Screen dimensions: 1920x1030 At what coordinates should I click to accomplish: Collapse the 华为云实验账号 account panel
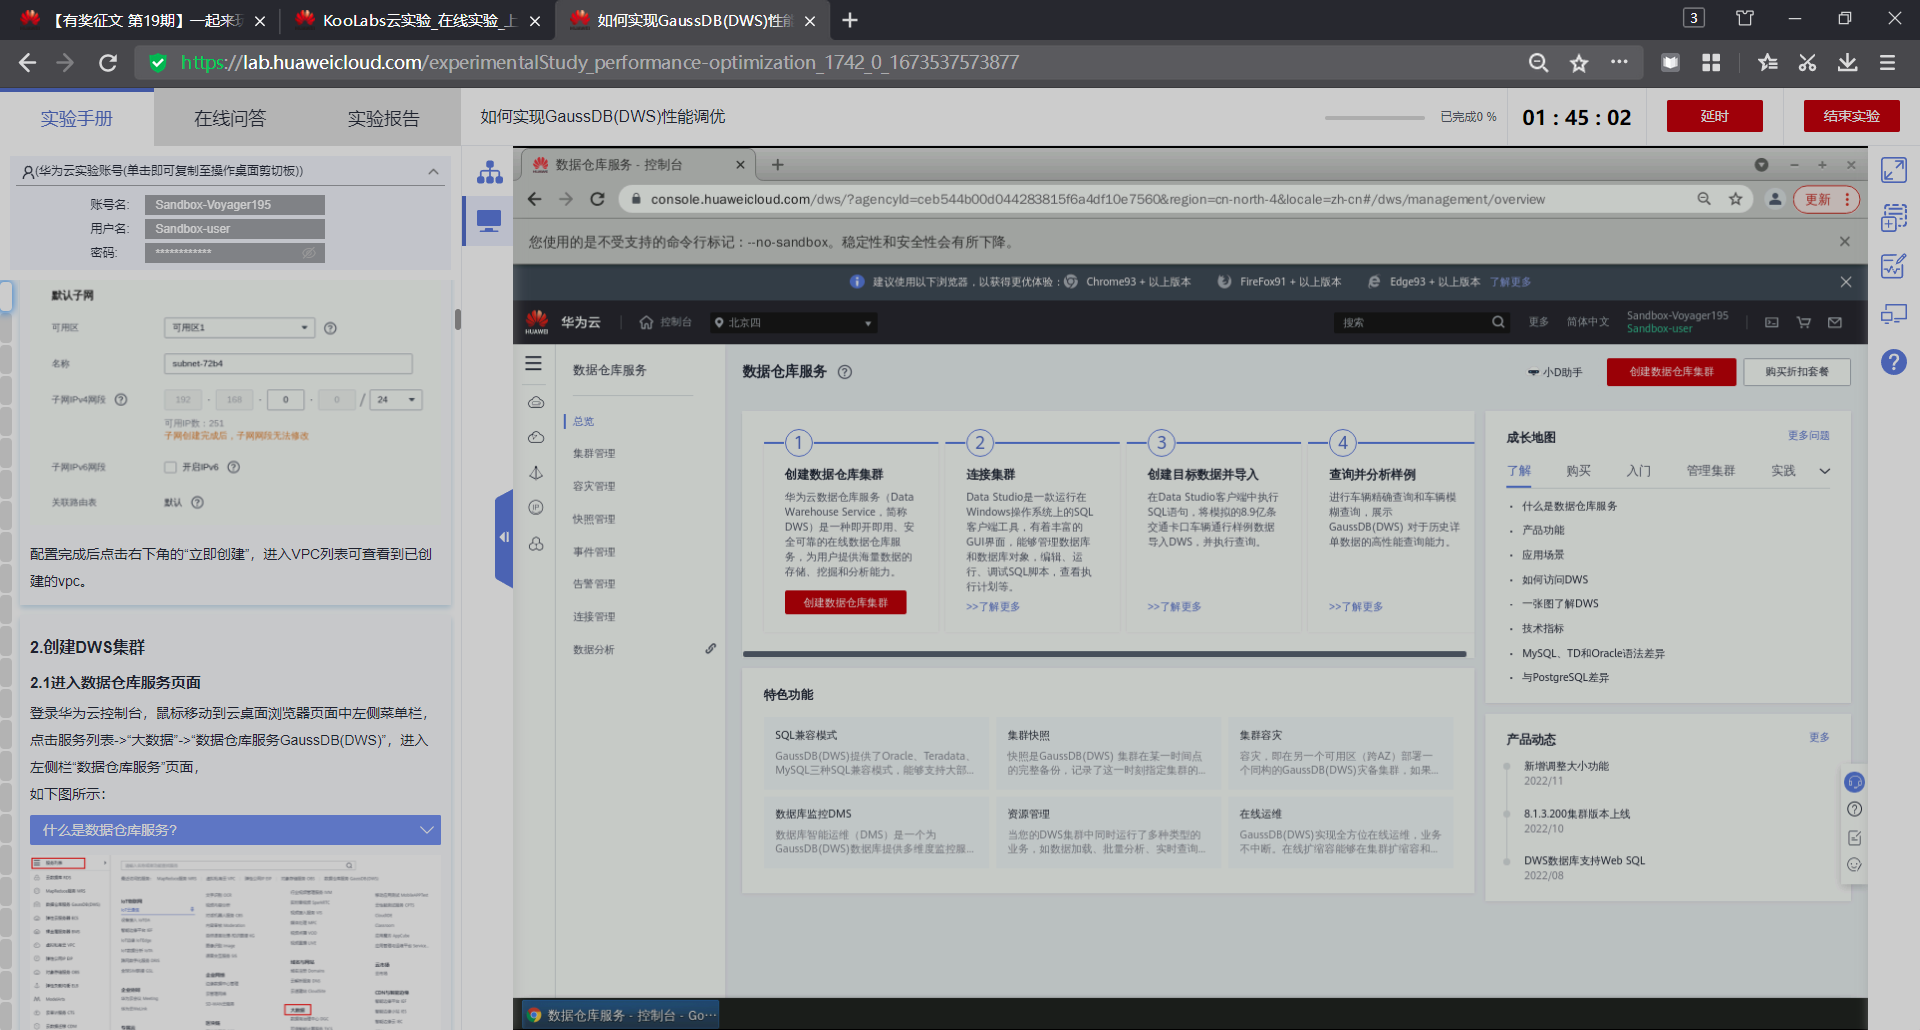[x=433, y=172]
